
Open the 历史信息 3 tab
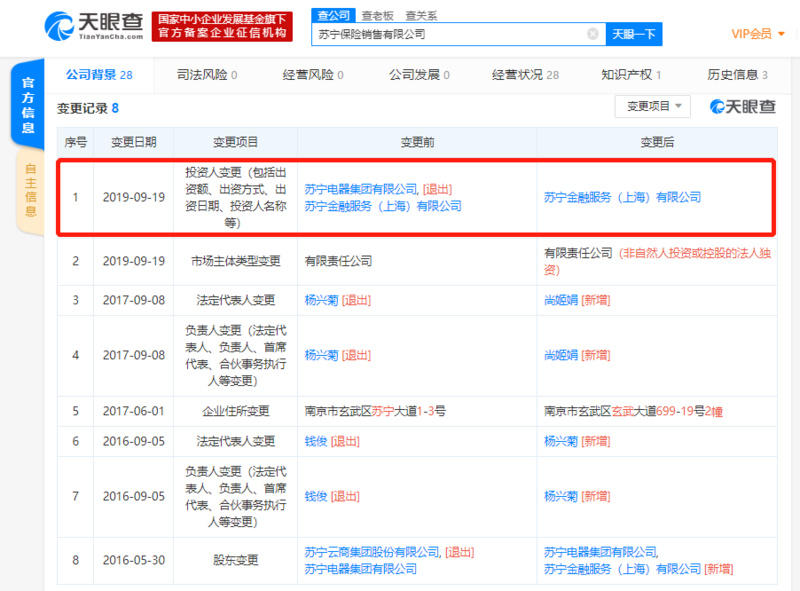click(x=737, y=75)
